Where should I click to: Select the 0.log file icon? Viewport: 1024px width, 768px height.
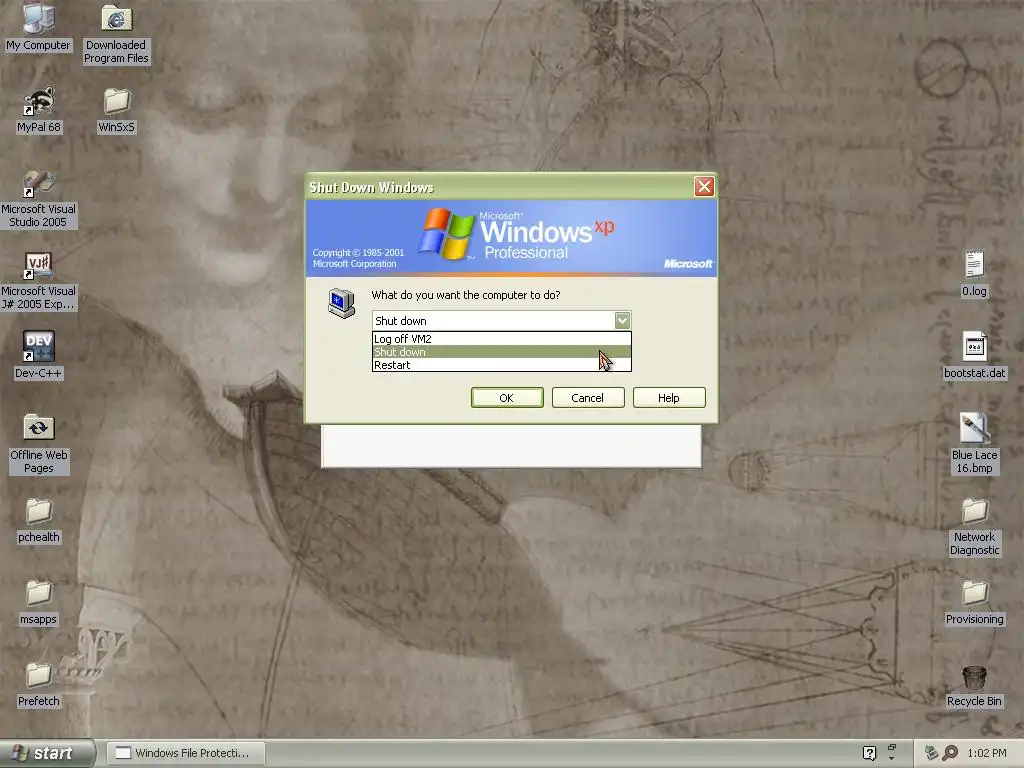pos(974,274)
